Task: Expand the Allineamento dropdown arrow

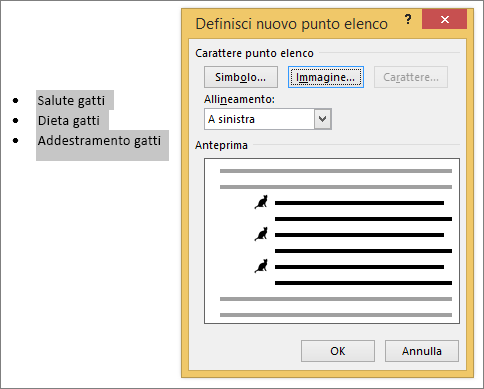Action: [322, 119]
